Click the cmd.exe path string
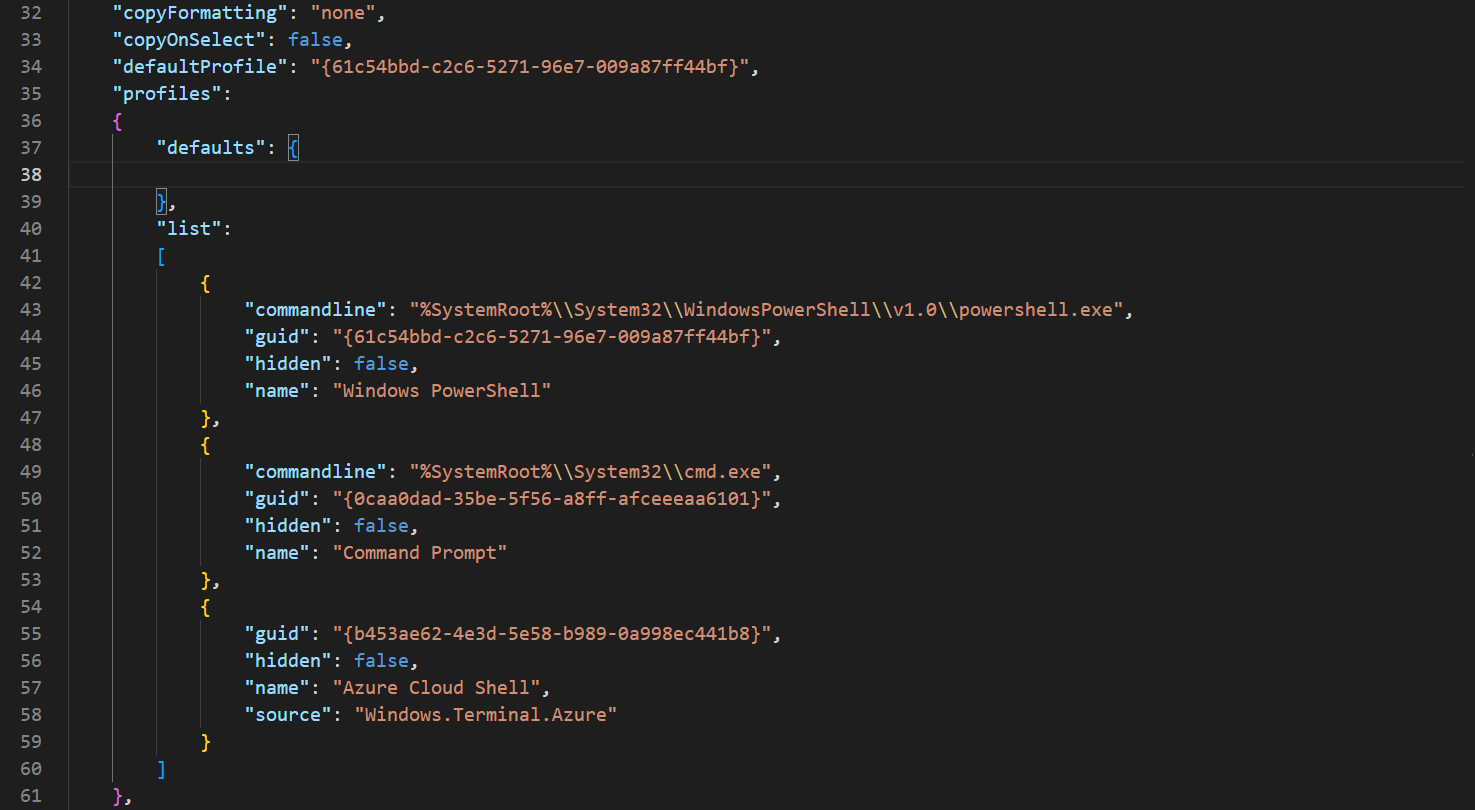 tap(589, 473)
